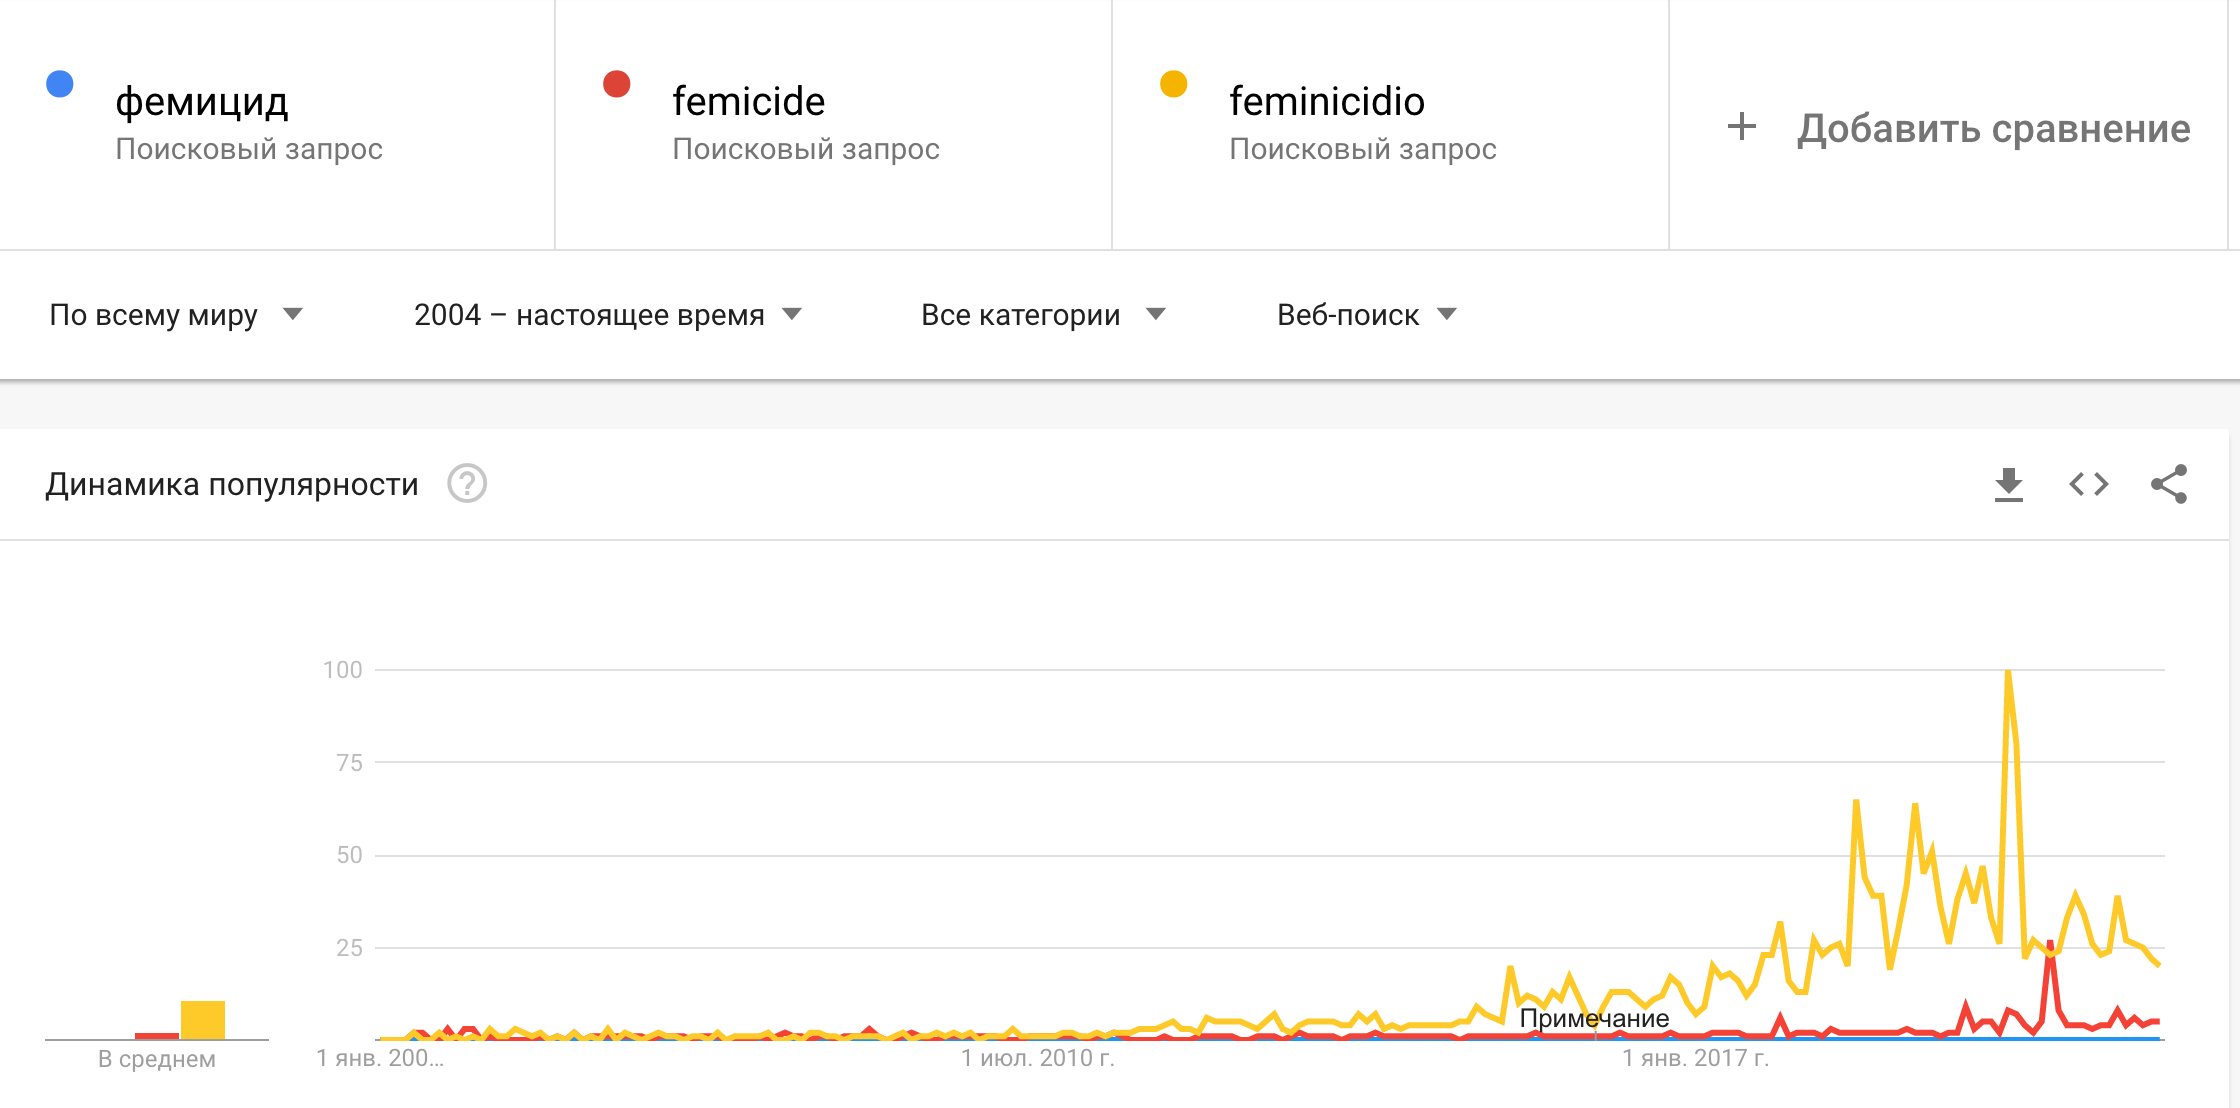Viewport: 2240px width, 1108px height.
Task: Expand the Все категории dropdown
Action: pos(1043,315)
